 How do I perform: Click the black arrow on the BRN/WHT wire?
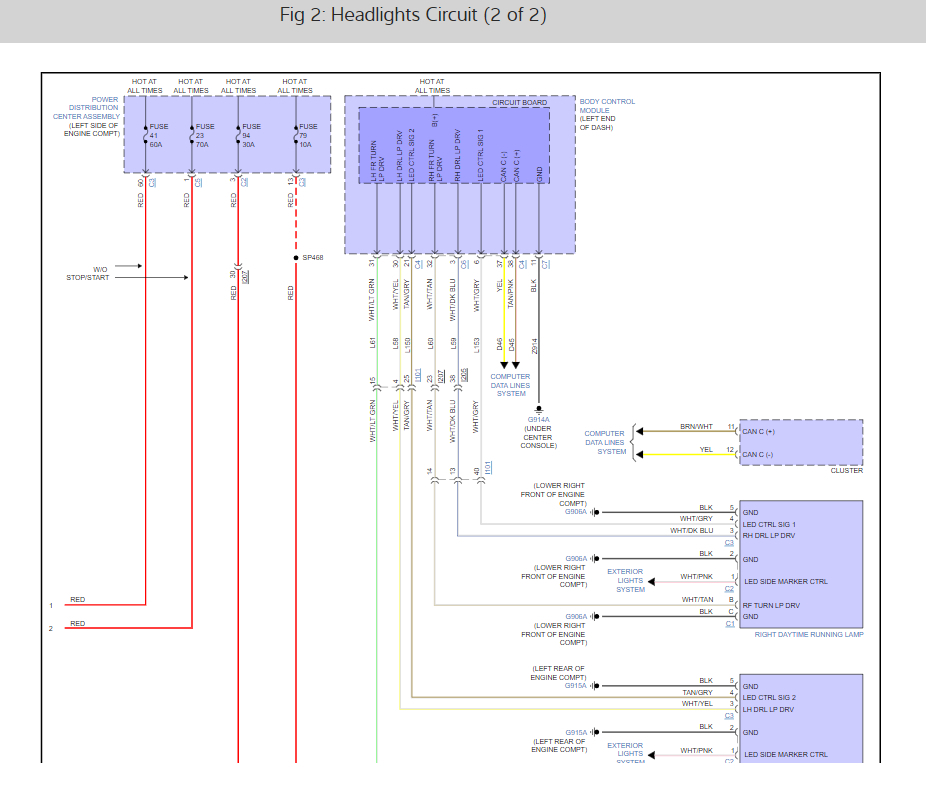point(641,432)
